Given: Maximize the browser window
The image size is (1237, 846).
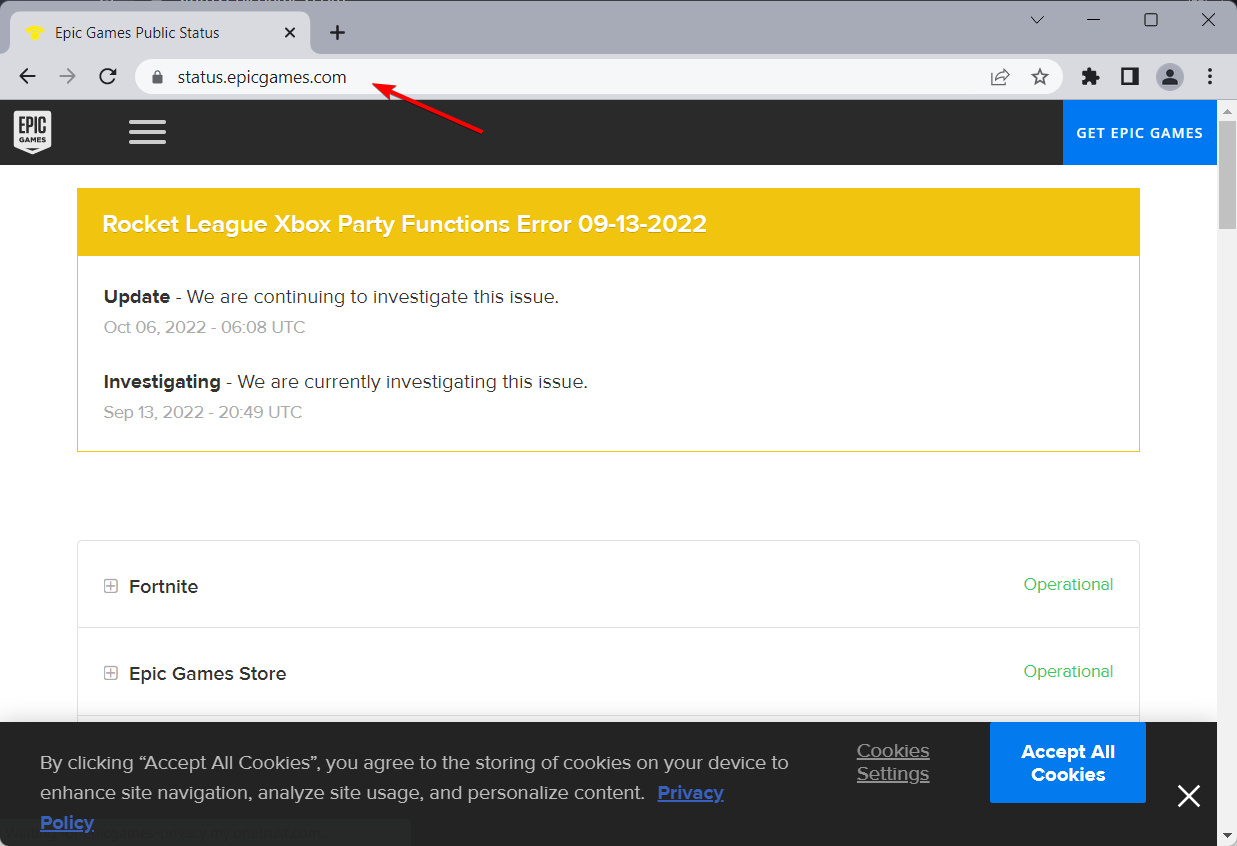Looking at the screenshot, I should click(1151, 20).
